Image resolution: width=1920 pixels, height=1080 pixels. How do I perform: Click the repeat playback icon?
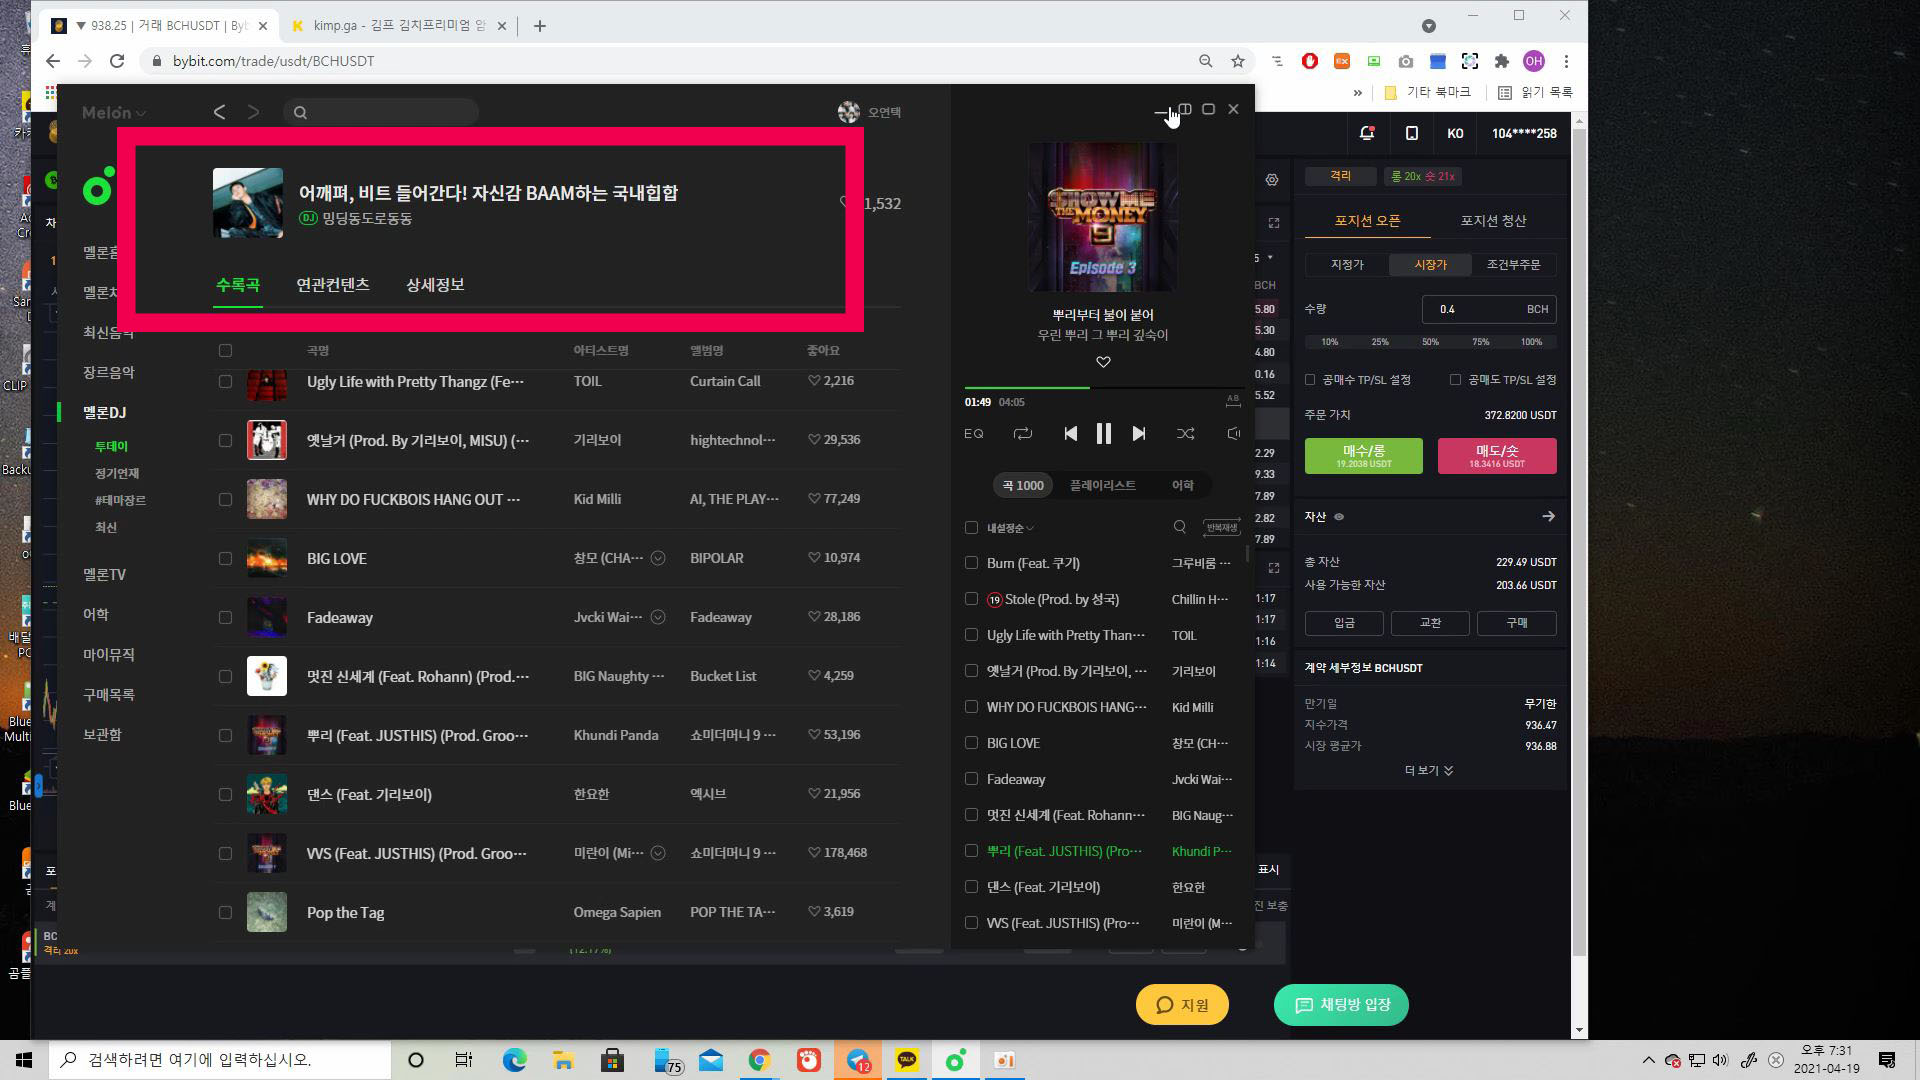click(1021, 433)
